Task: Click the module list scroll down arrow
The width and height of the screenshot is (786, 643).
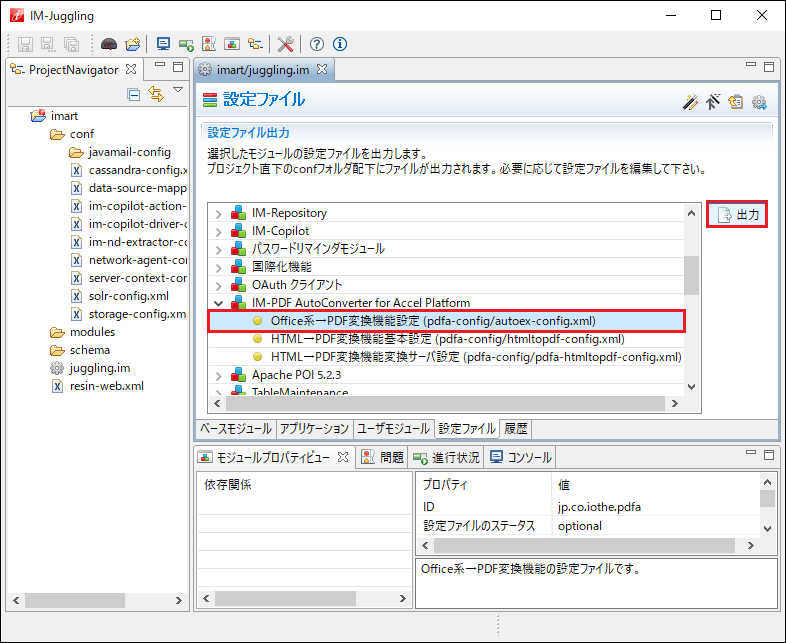Action: pos(691,386)
